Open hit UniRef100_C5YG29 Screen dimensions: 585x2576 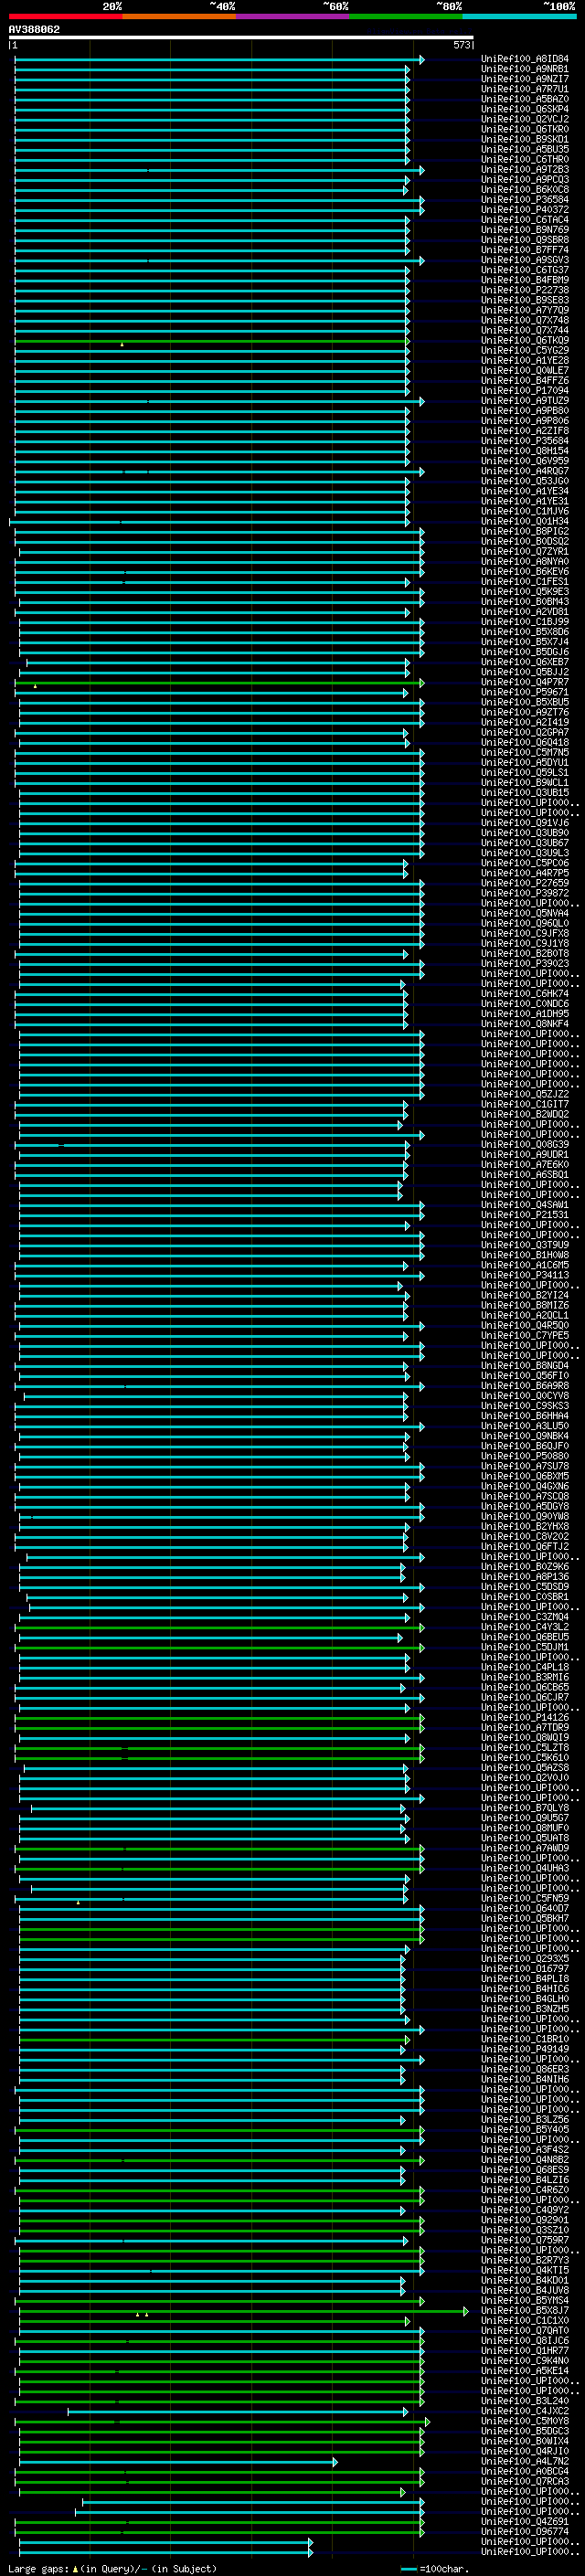point(525,351)
